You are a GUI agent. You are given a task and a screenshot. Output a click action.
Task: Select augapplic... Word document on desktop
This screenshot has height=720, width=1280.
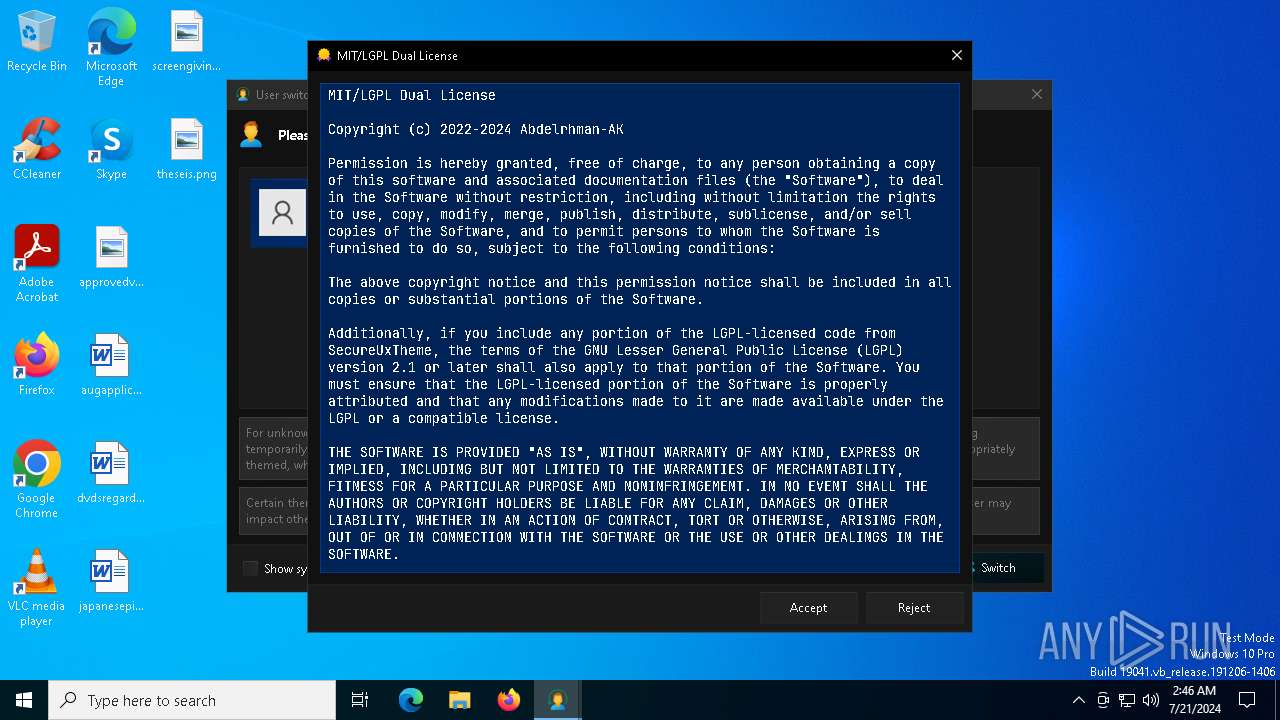click(111, 366)
